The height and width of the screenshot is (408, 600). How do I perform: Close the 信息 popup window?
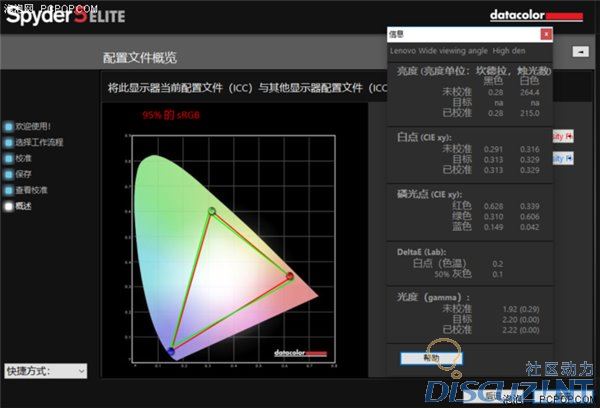point(546,34)
